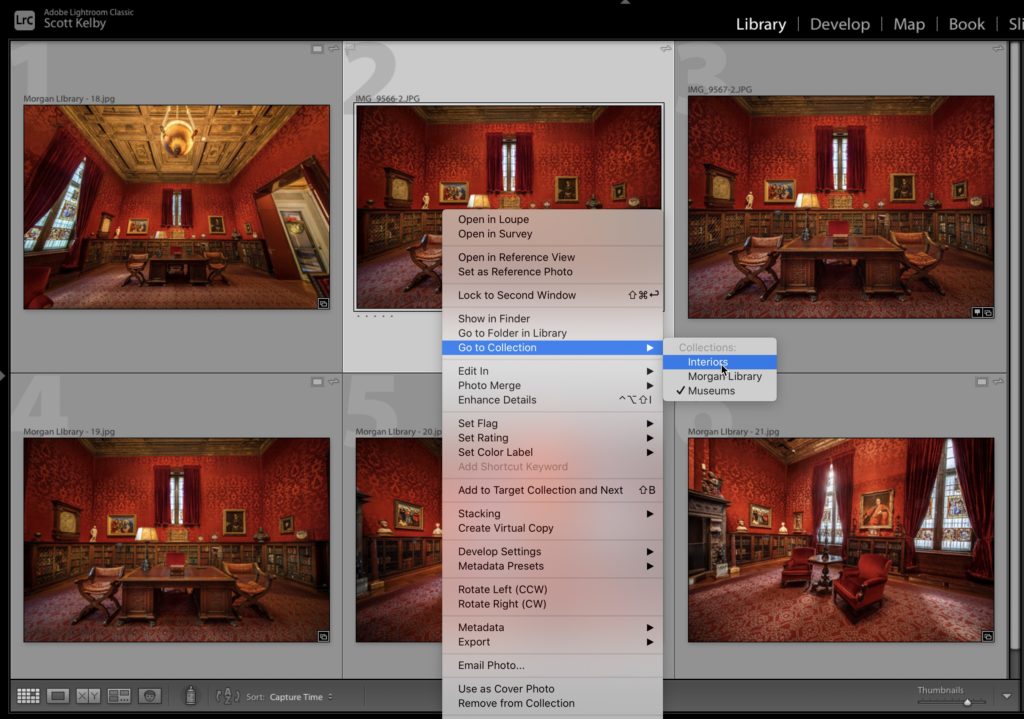The width and height of the screenshot is (1024, 719).
Task: Click left badge on IMG_9567-2.JPG thumbnail corner
Action: pos(978,313)
